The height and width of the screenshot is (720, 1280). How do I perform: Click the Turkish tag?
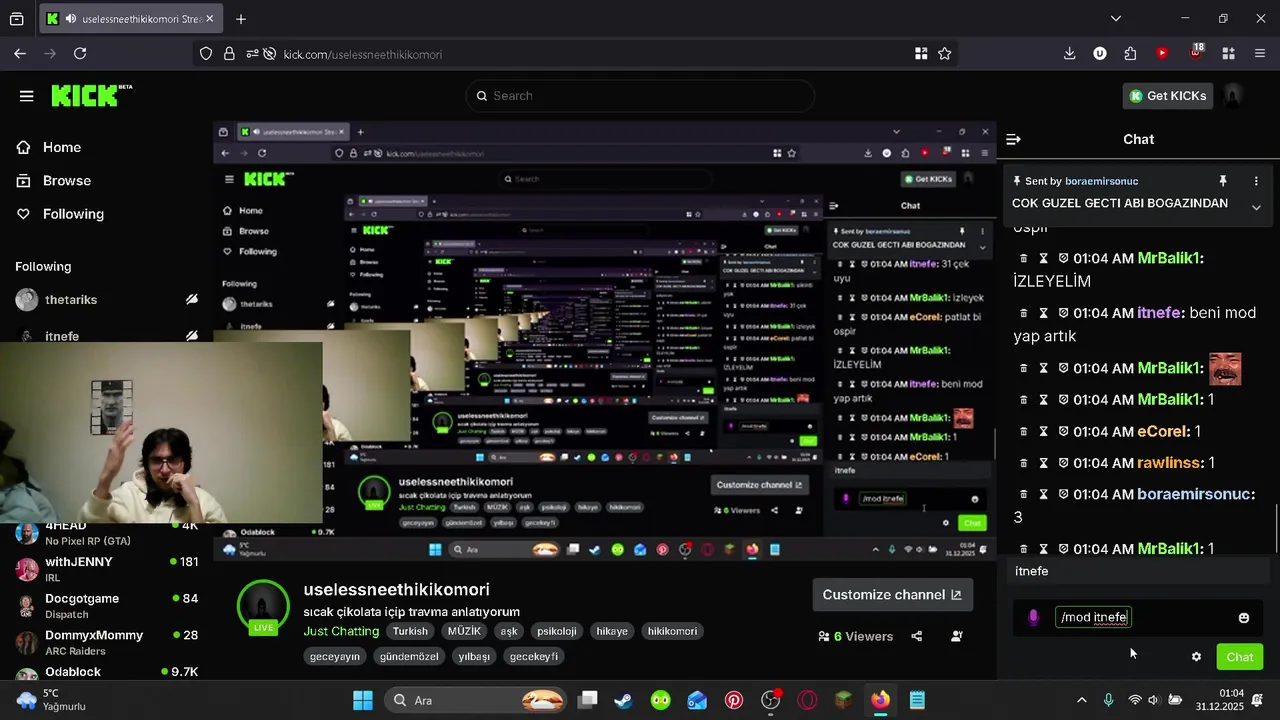(x=410, y=631)
